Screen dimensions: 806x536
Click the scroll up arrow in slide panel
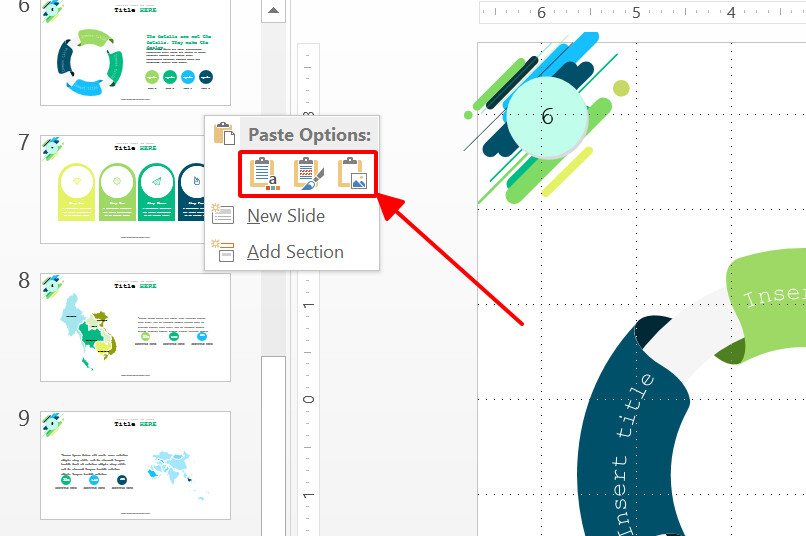[273, 10]
